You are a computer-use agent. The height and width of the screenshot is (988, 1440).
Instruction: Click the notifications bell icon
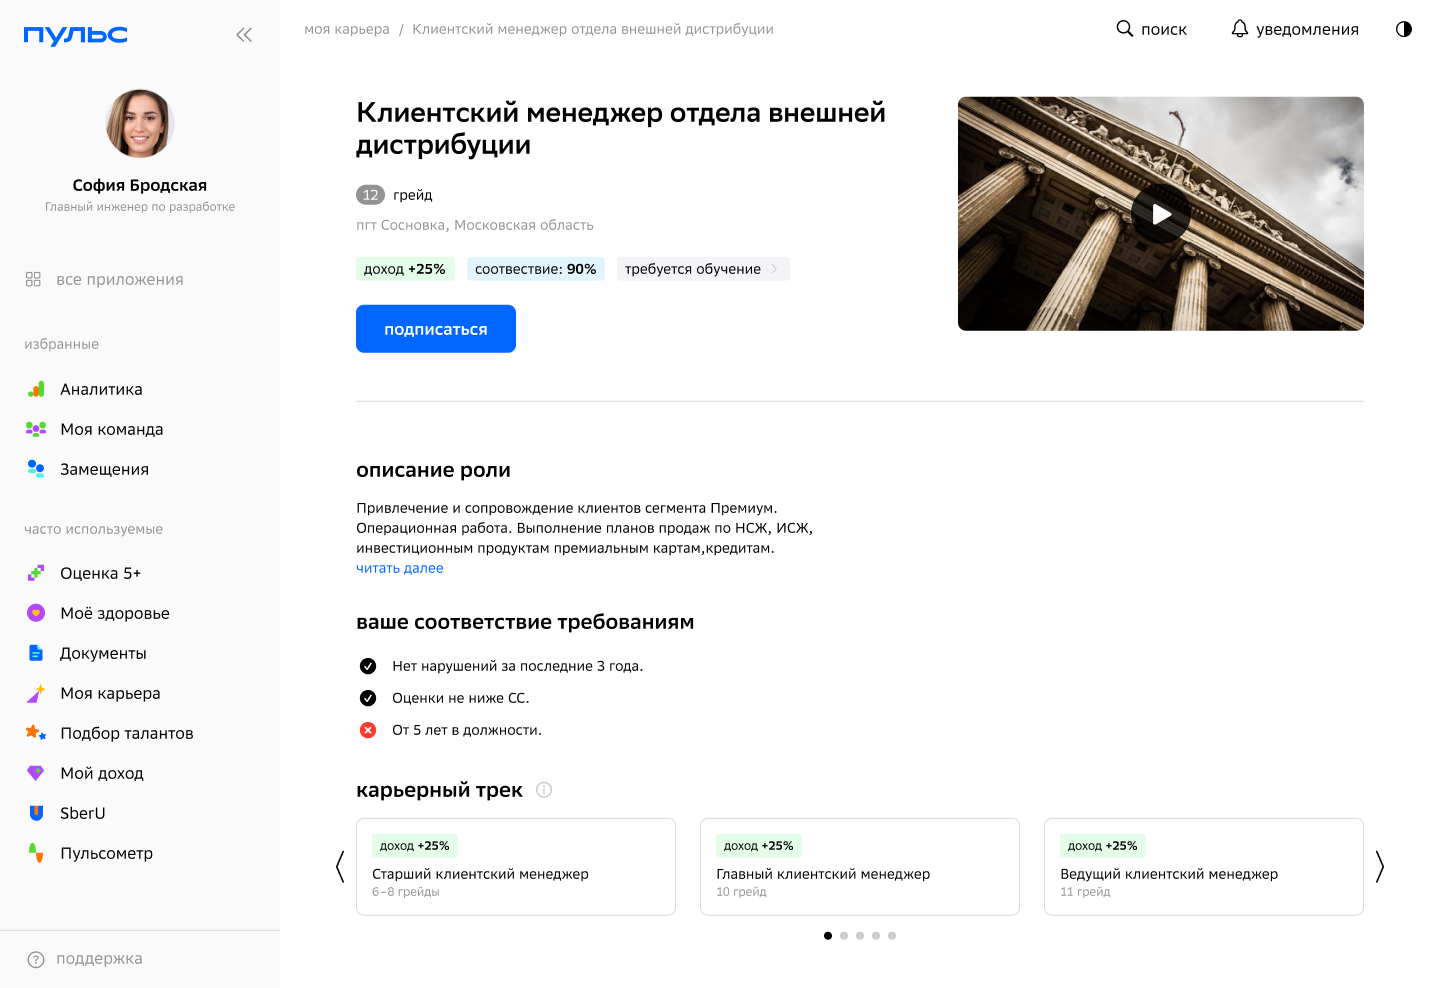pos(1240,28)
